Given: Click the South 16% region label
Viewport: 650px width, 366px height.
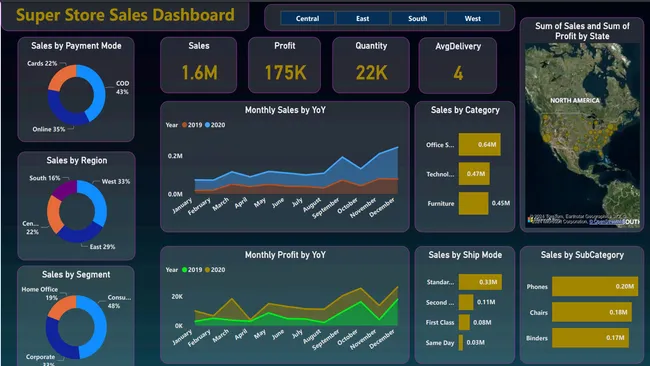Looking at the screenshot, I should (45, 178).
